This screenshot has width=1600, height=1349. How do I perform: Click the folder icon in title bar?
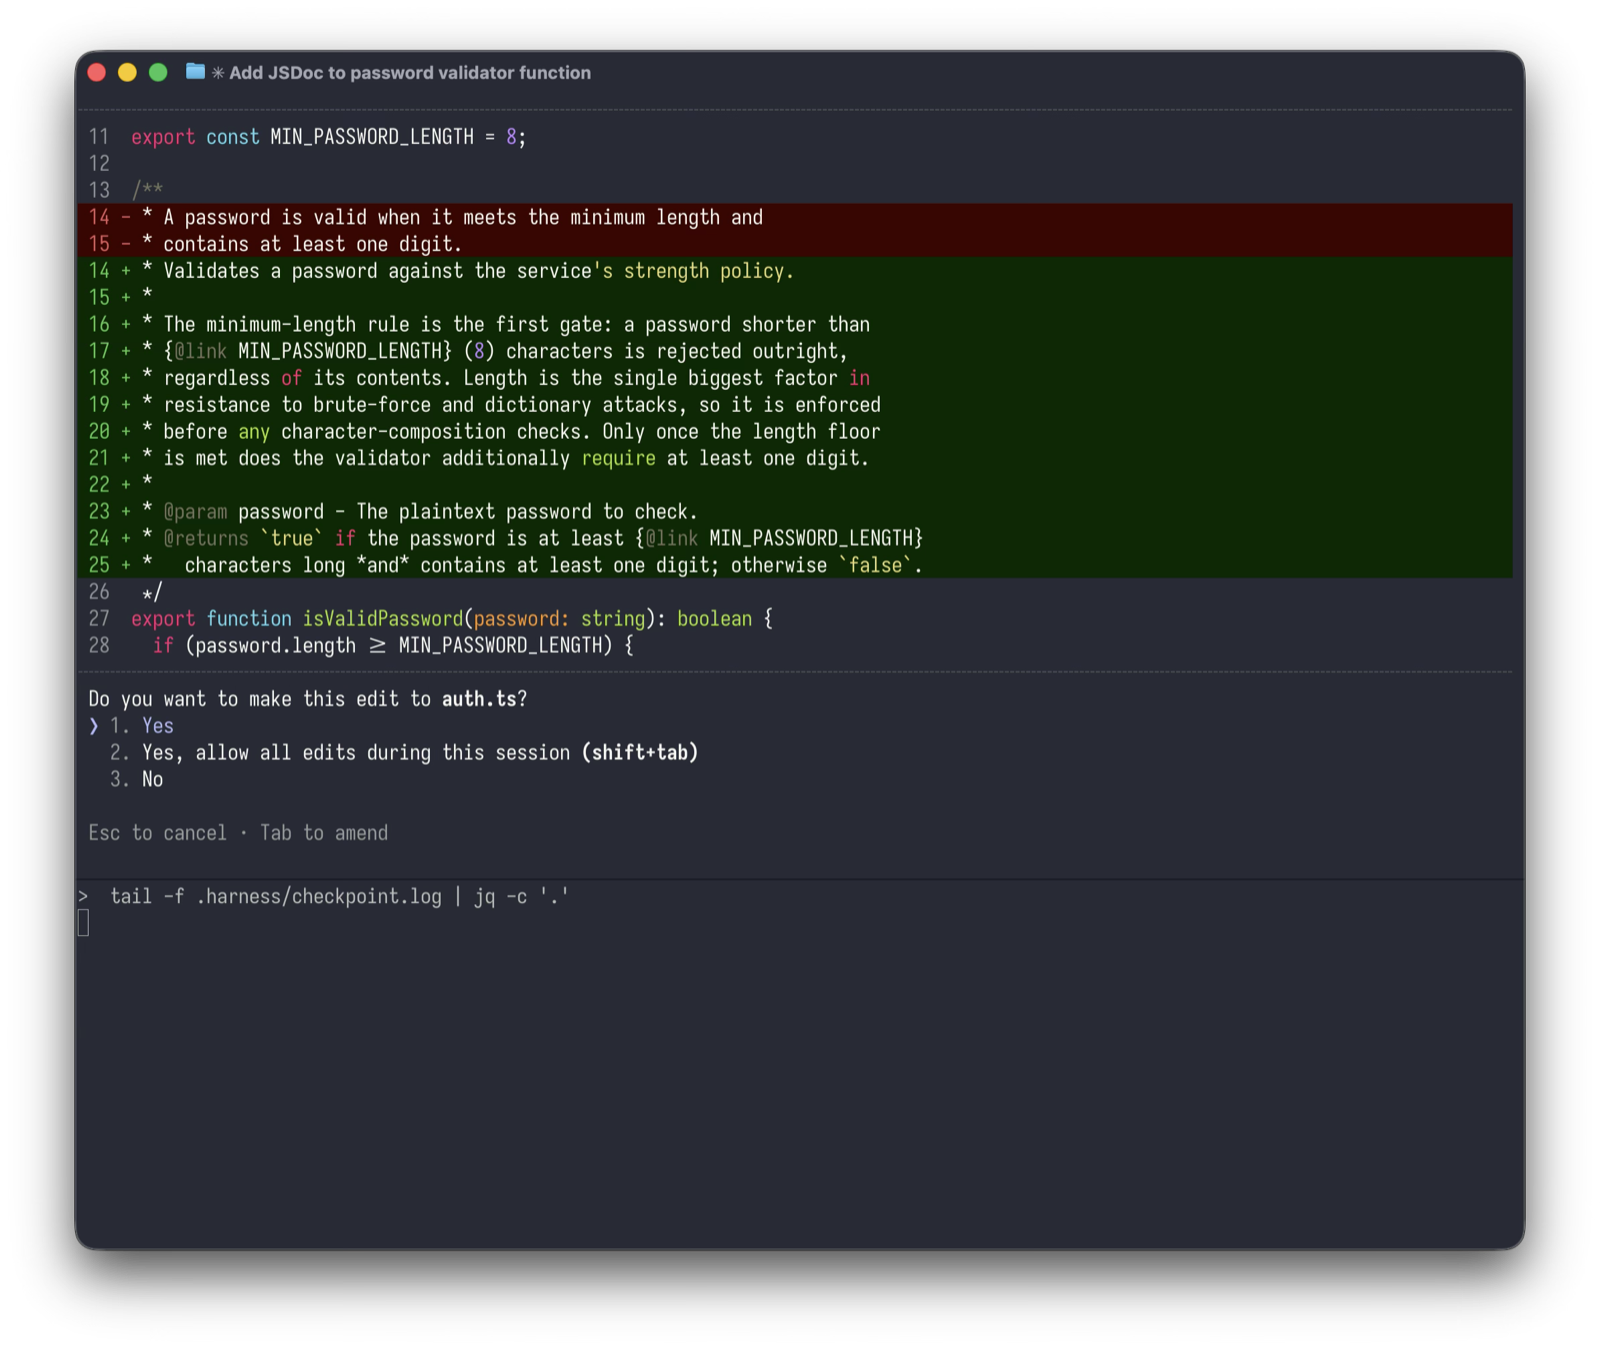[x=195, y=72]
